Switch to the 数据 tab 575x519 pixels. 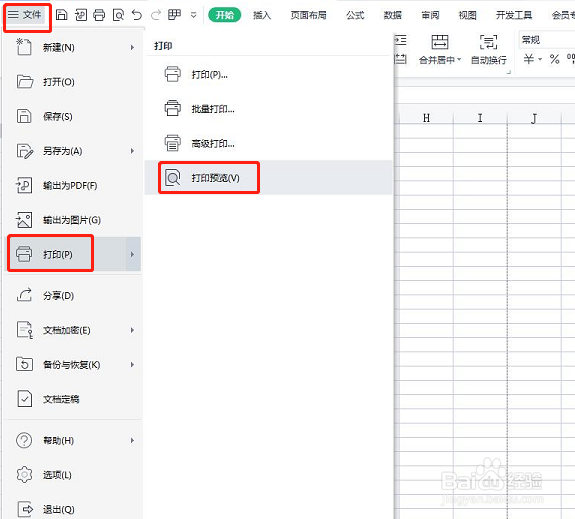pyautogui.click(x=392, y=15)
